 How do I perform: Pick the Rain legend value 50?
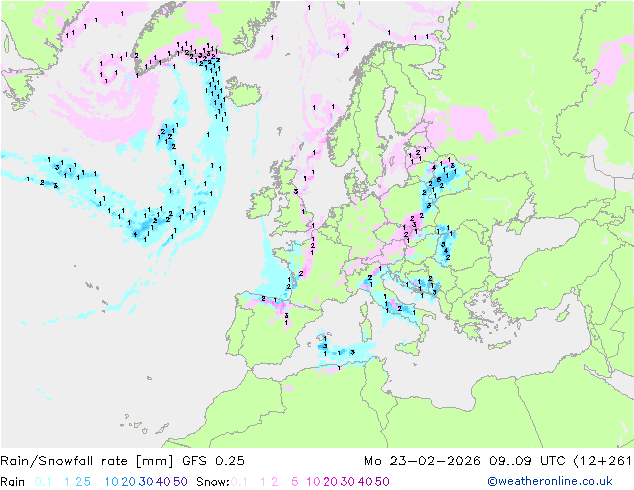click(180, 482)
